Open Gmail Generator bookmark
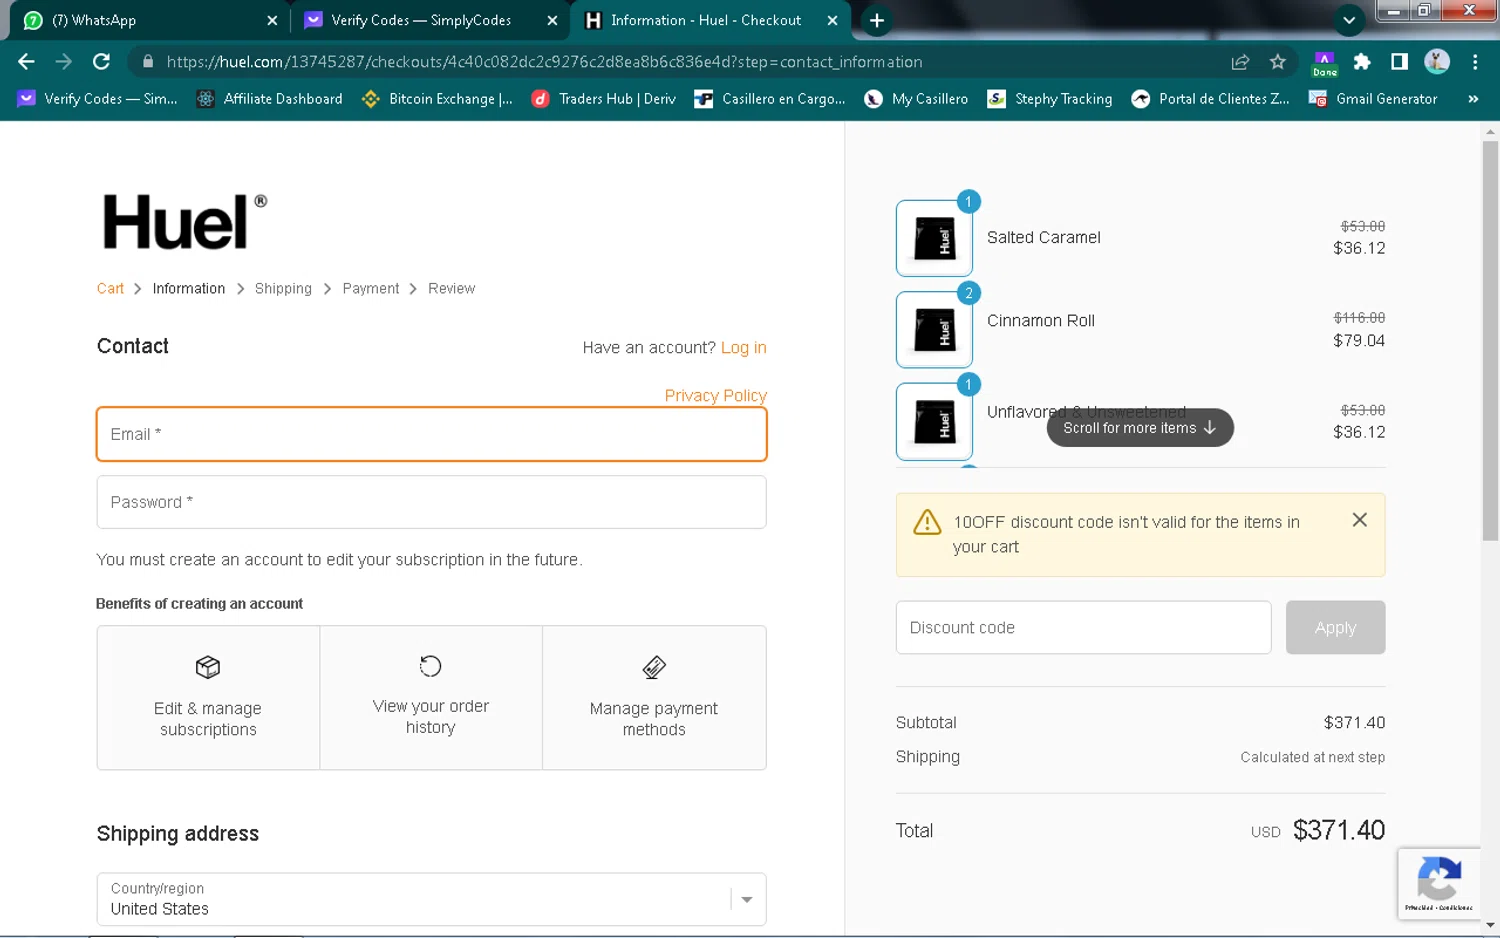Viewport: 1500px width, 938px height. tap(1373, 99)
